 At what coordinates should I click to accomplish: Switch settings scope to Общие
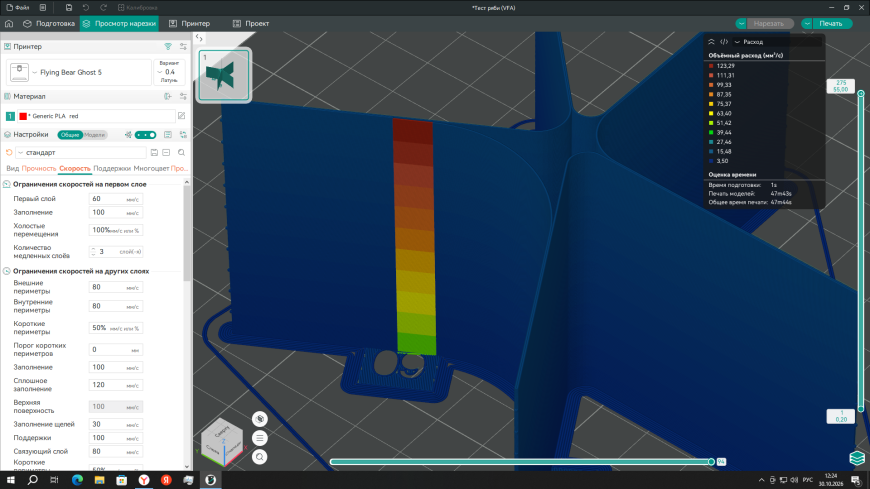(70, 135)
